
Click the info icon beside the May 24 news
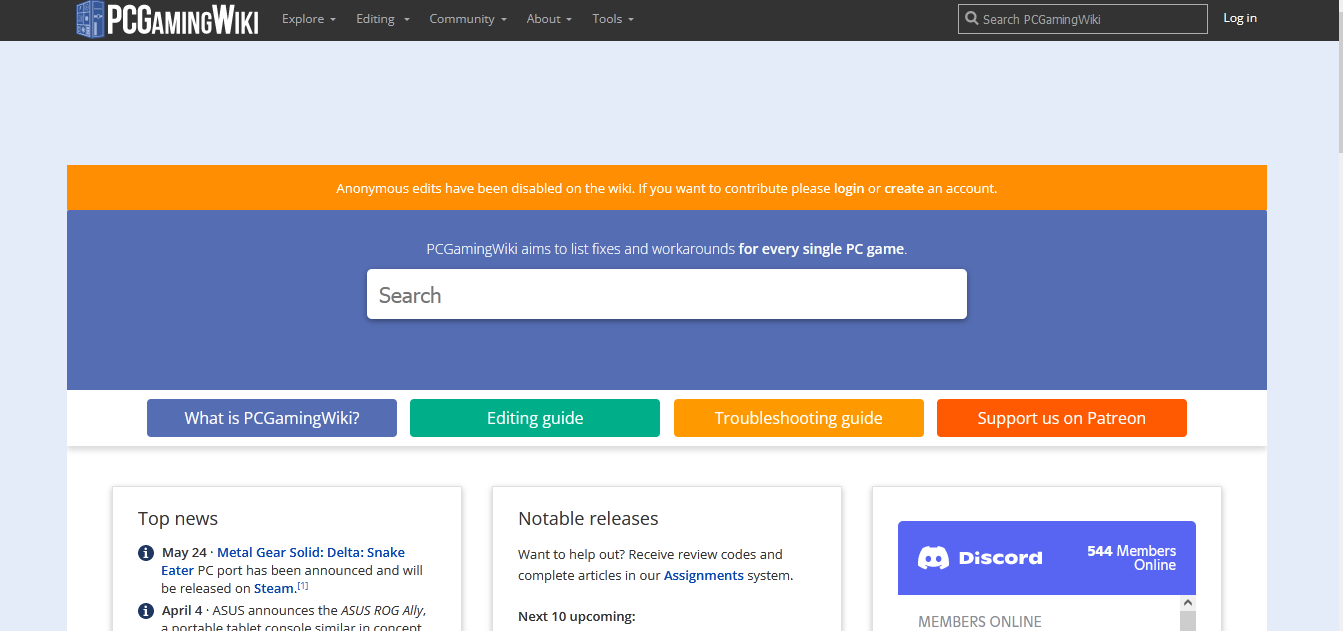click(146, 553)
